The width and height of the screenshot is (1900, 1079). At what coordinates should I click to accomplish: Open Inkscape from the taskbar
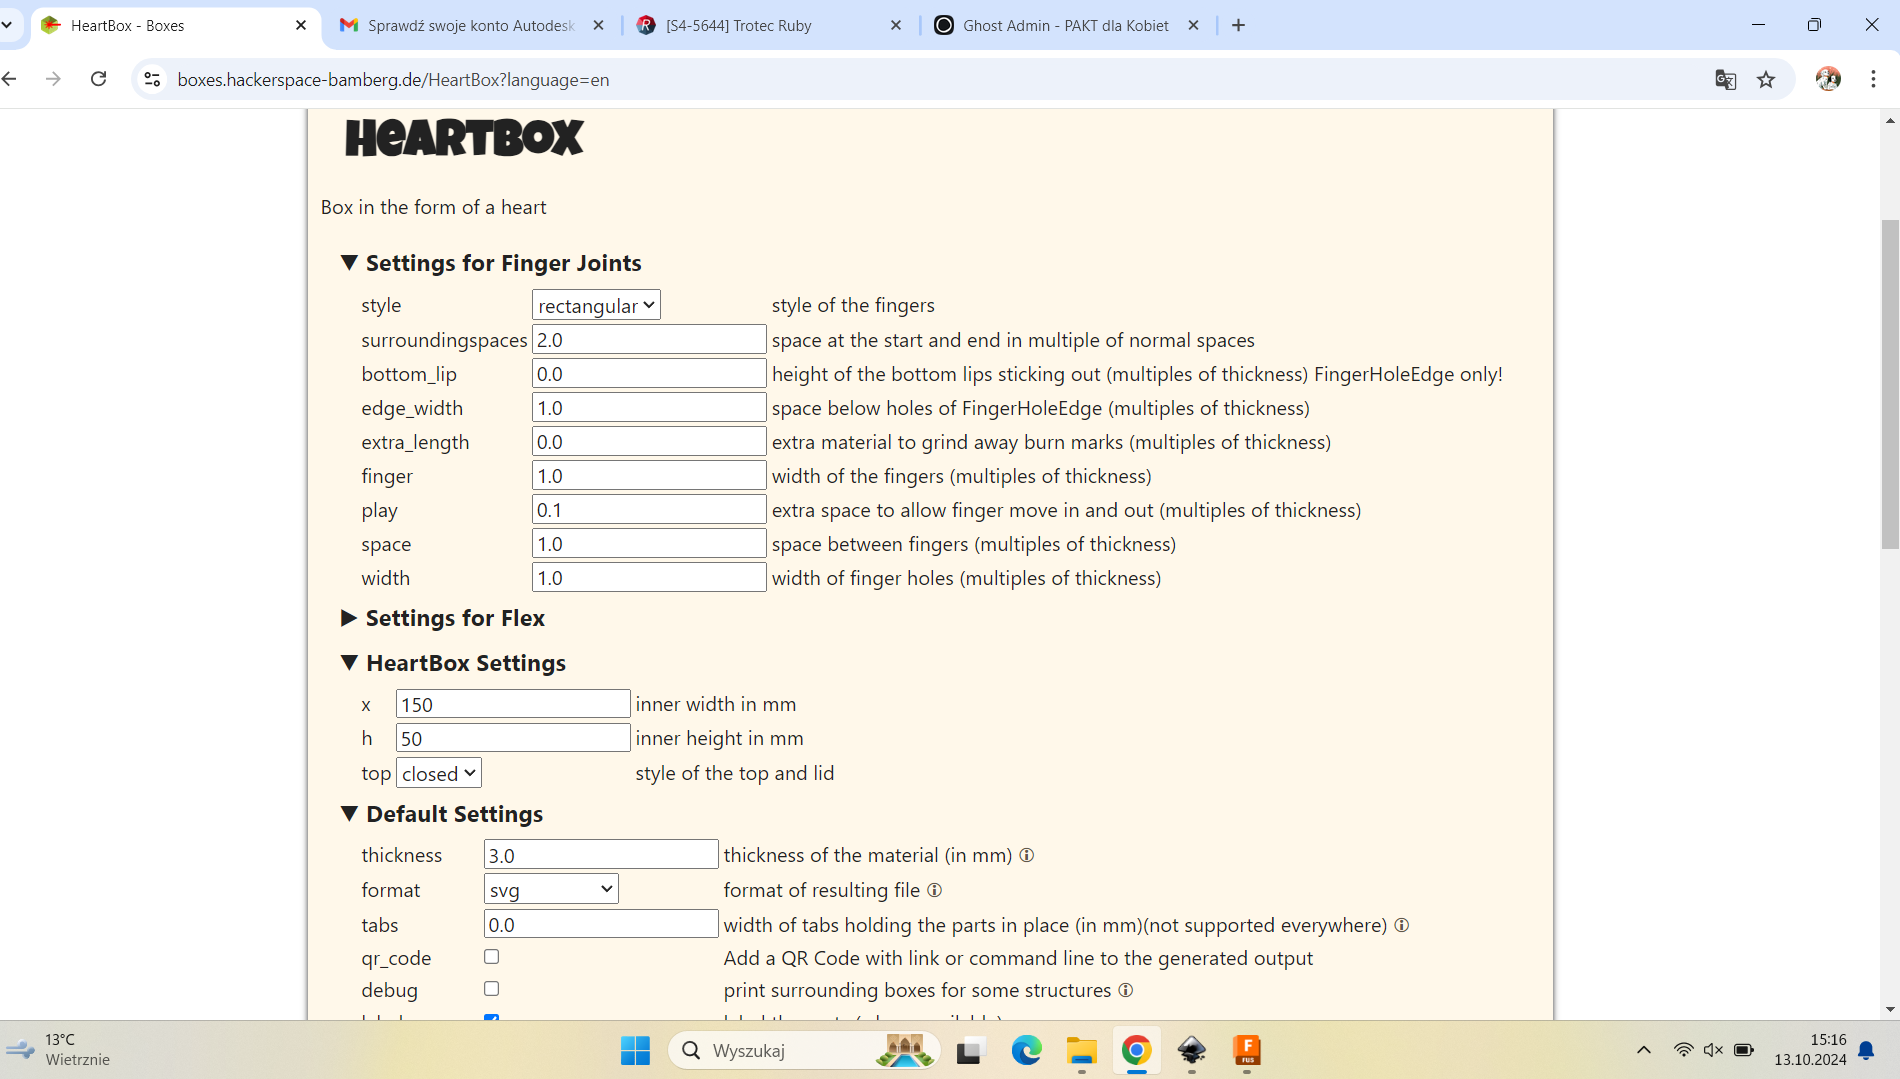click(1191, 1050)
